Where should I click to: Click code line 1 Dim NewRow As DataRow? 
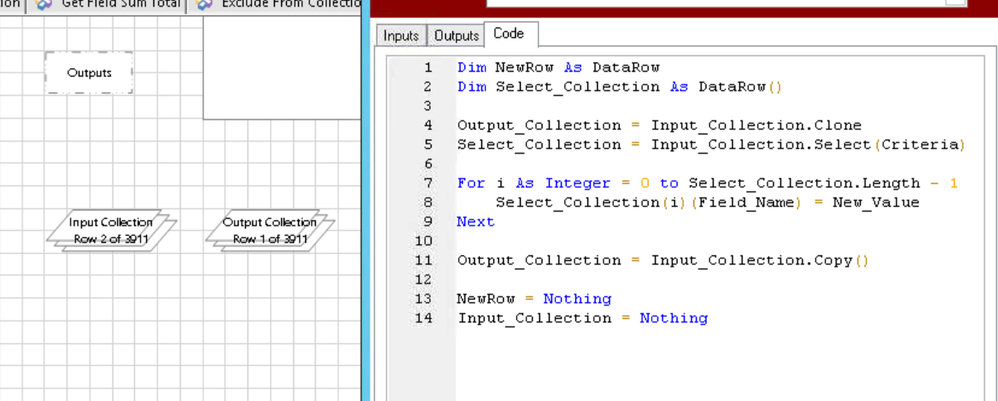pos(558,67)
